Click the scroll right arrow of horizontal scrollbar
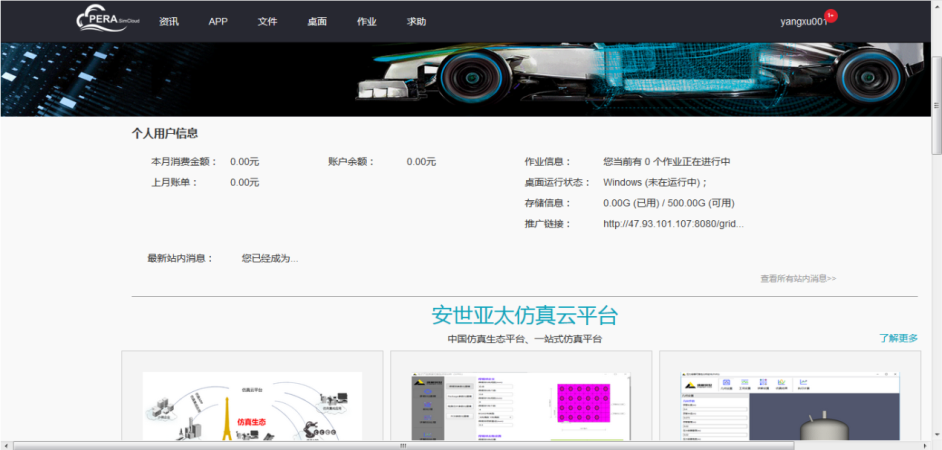The height and width of the screenshot is (450, 942). 926,446
